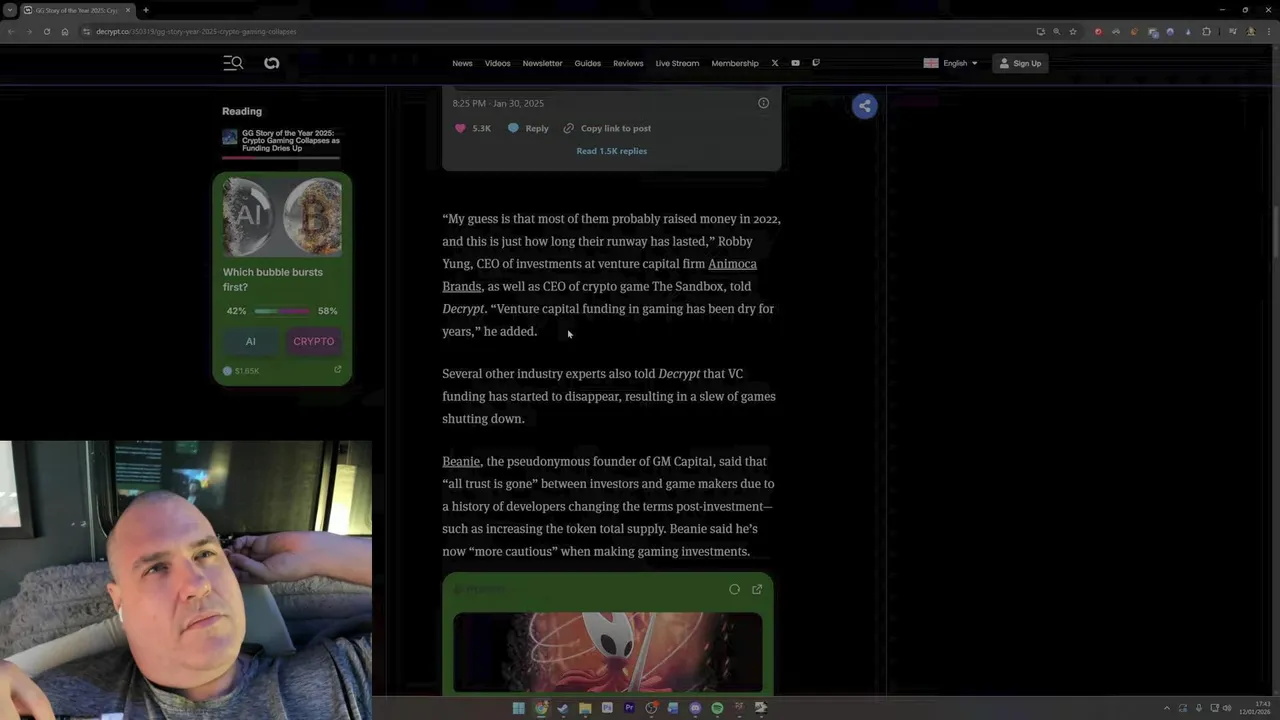Click the AI and Bitcoin bubbles image
The width and height of the screenshot is (1280, 720).
(x=282, y=217)
